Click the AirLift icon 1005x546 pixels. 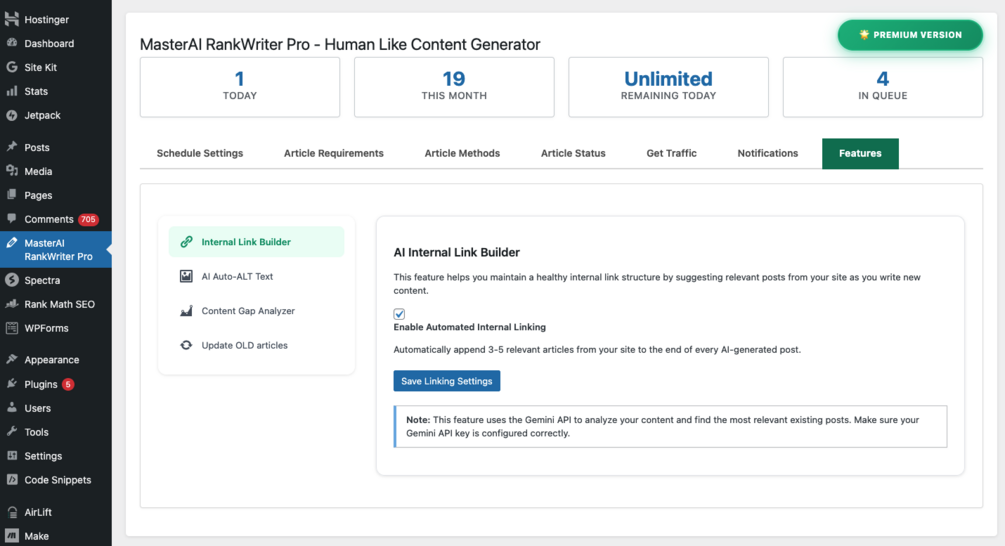(12, 512)
